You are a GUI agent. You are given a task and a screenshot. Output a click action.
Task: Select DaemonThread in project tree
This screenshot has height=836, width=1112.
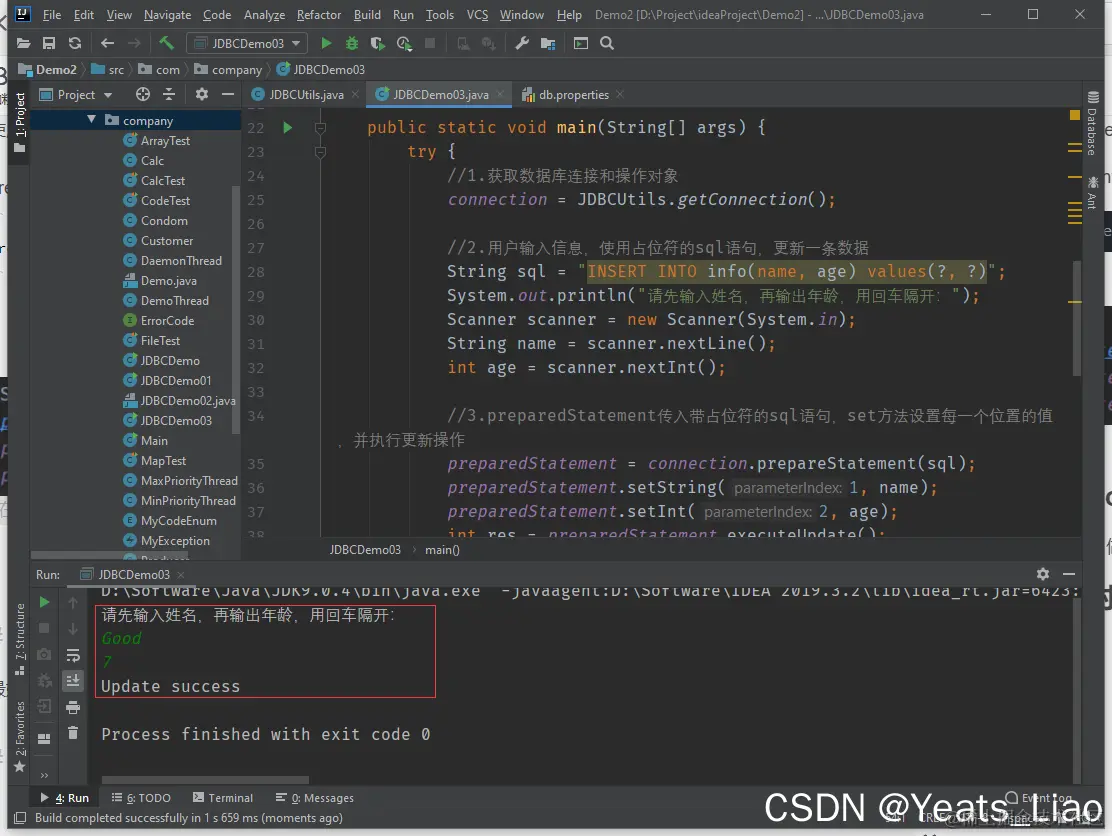tap(181, 261)
